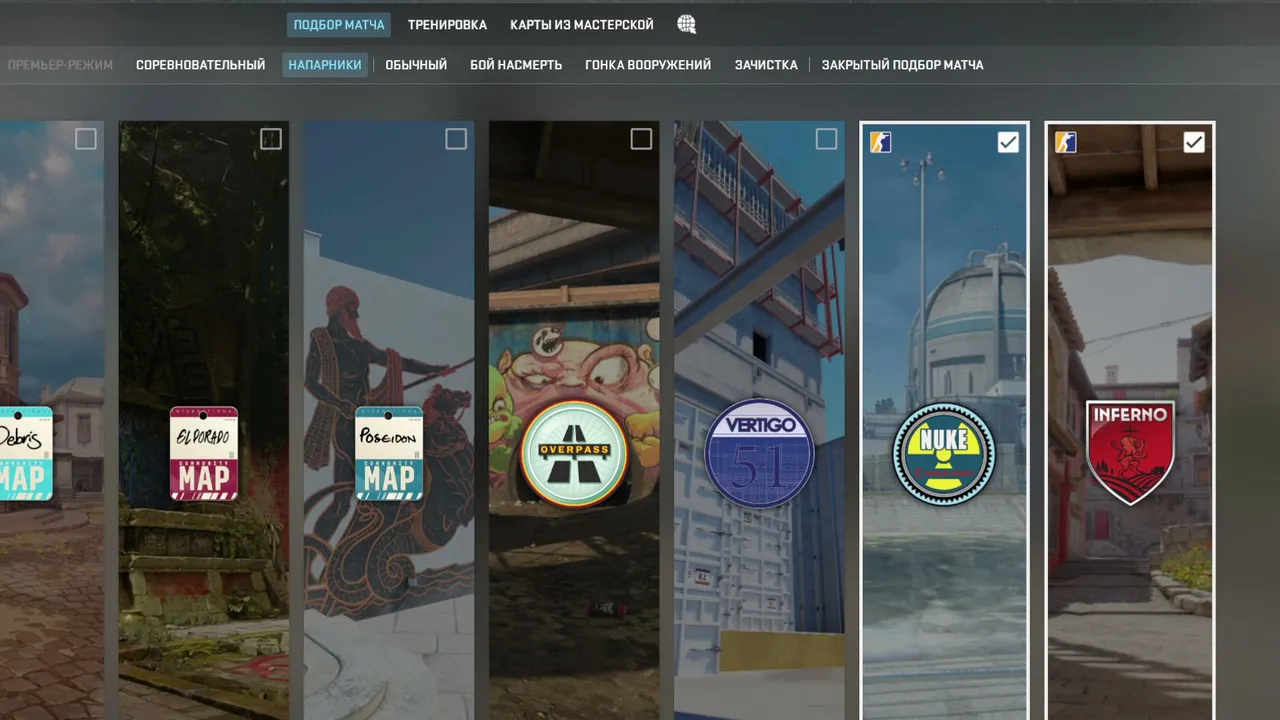Switch to the ТРЕНИРОВКА tab

point(447,25)
